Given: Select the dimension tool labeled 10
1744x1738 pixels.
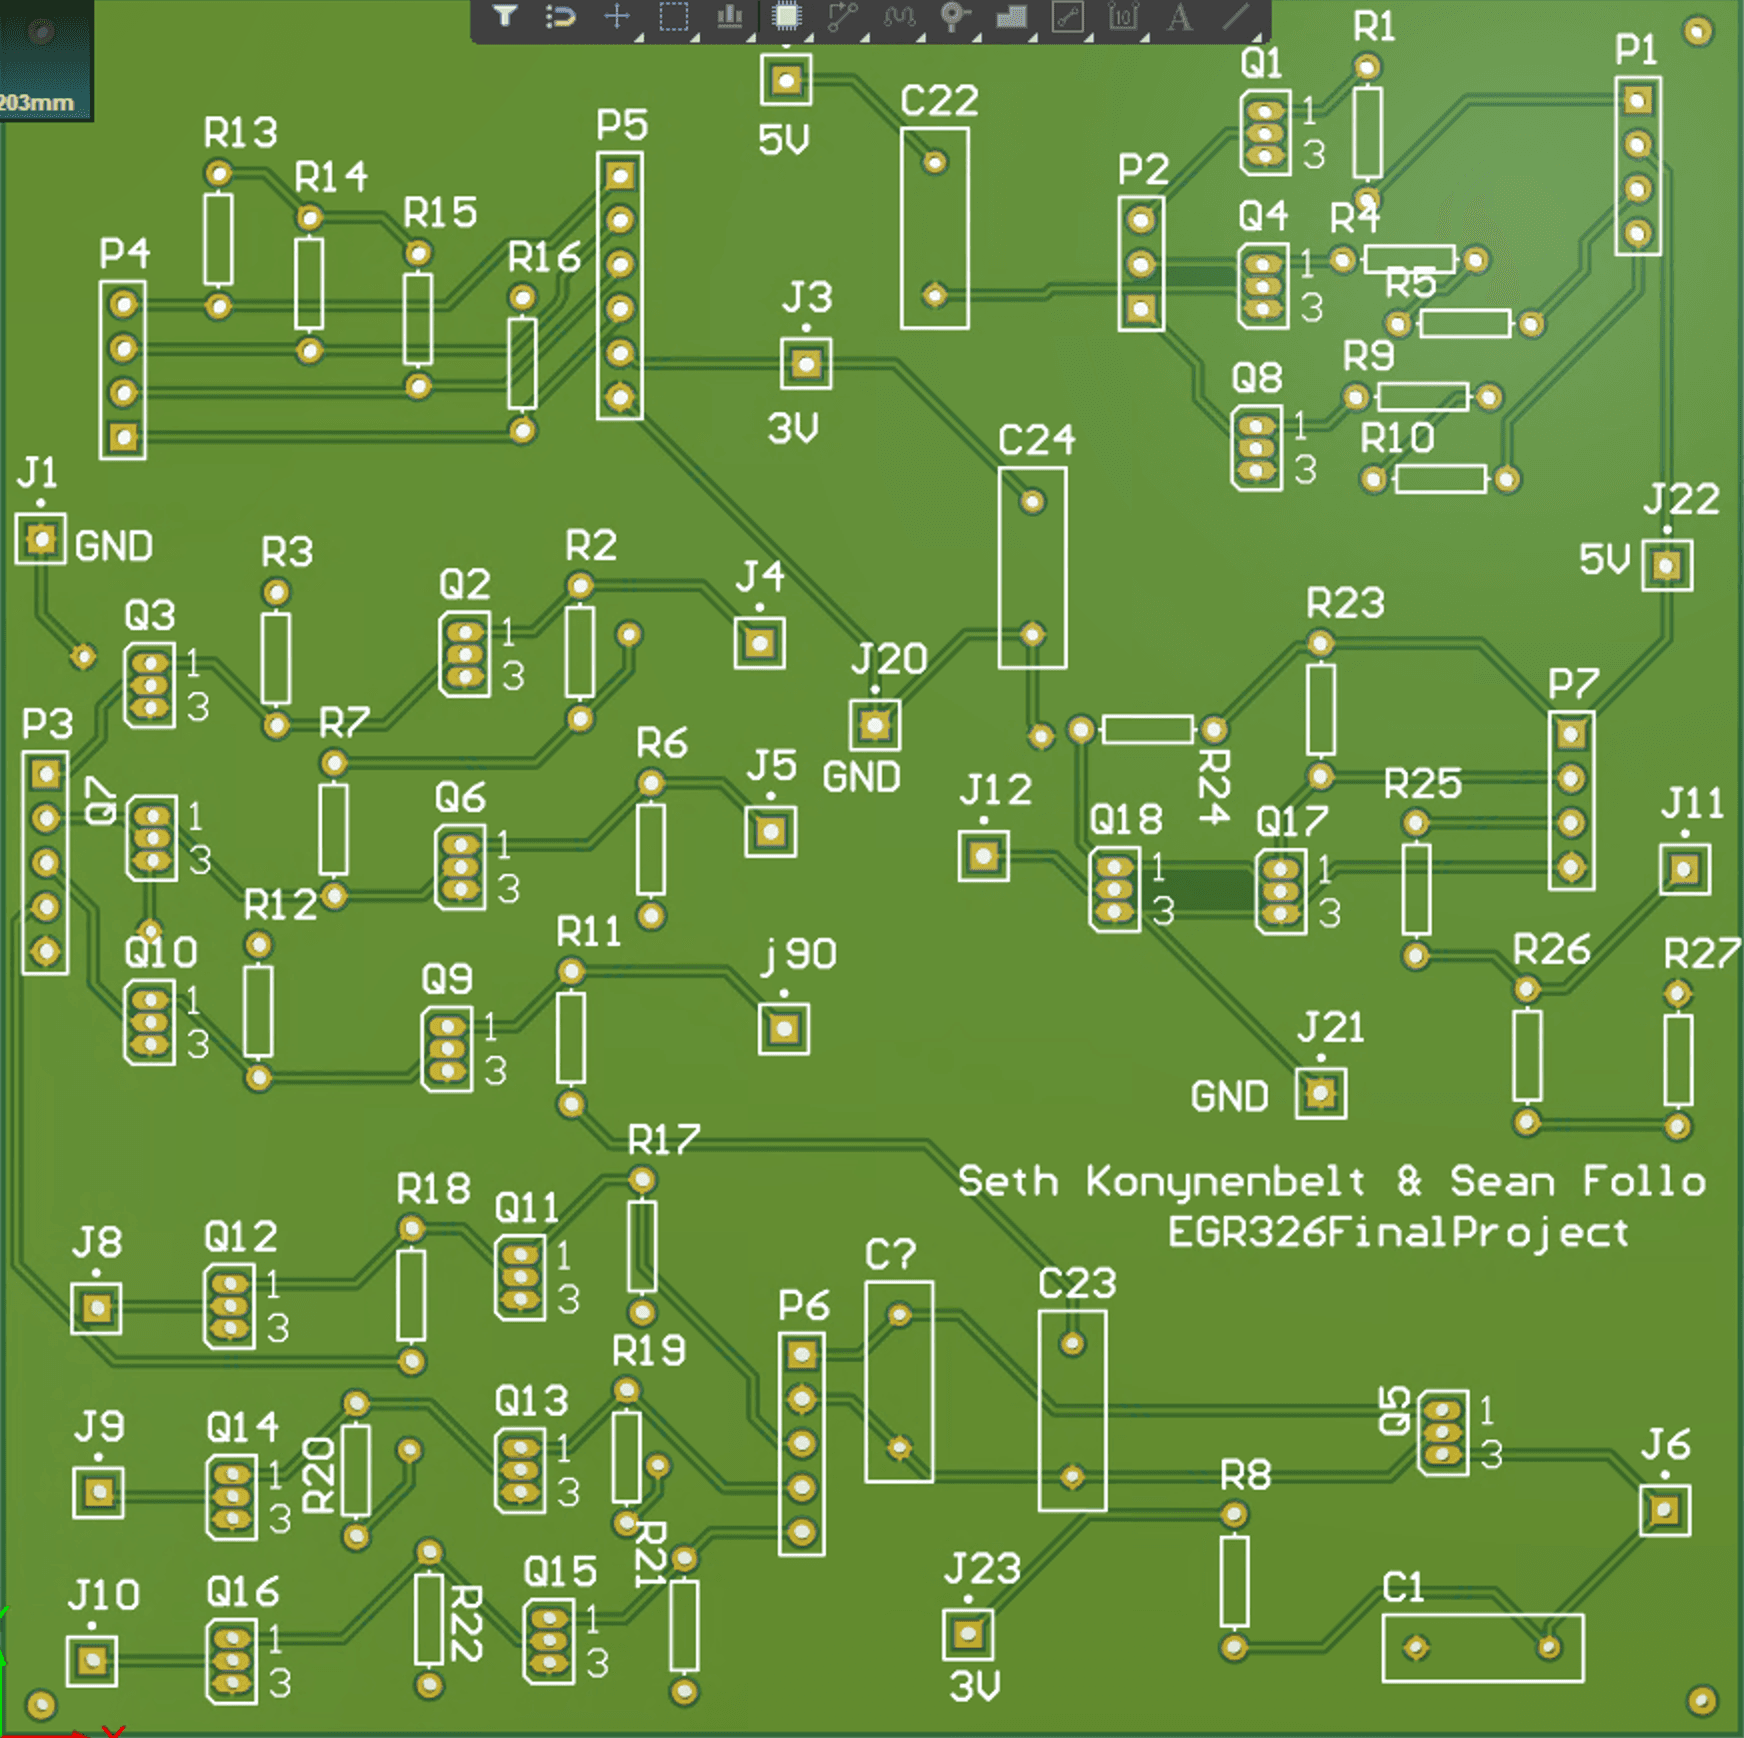Looking at the screenshot, I should pyautogui.click(x=1121, y=17).
